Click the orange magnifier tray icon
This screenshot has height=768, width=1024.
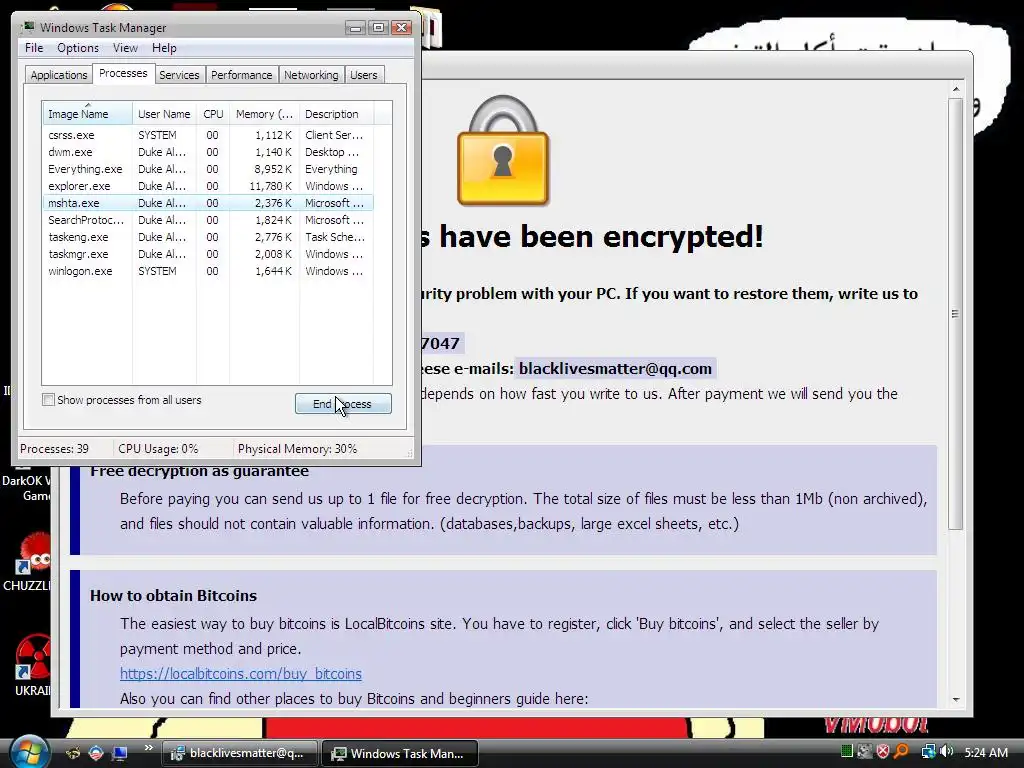click(902, 752)
